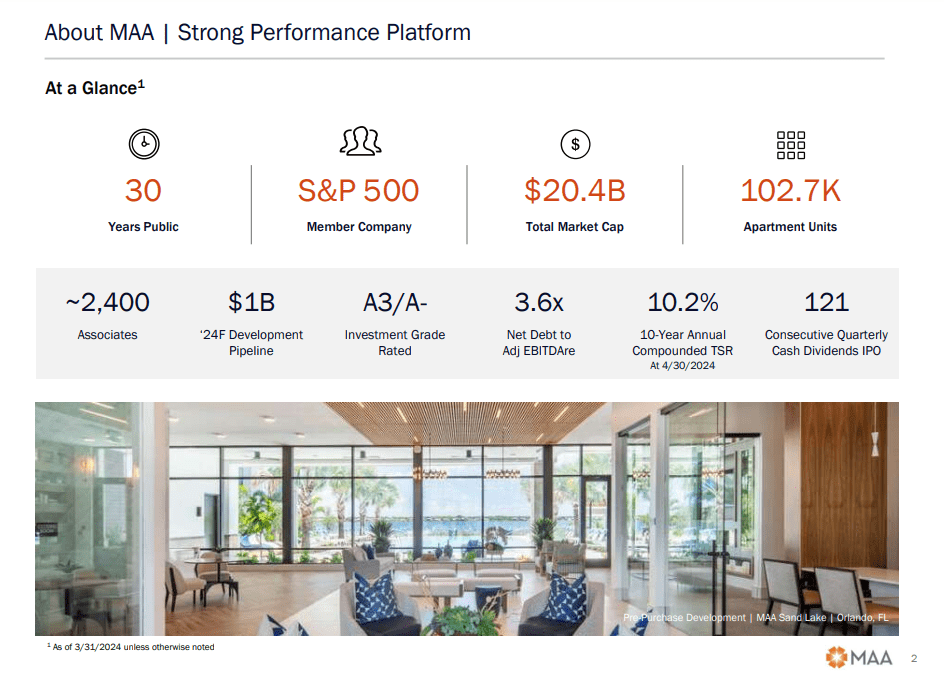Click the MAA logo in the footer
The image size is (944, 678).
[x=858, y=657]
